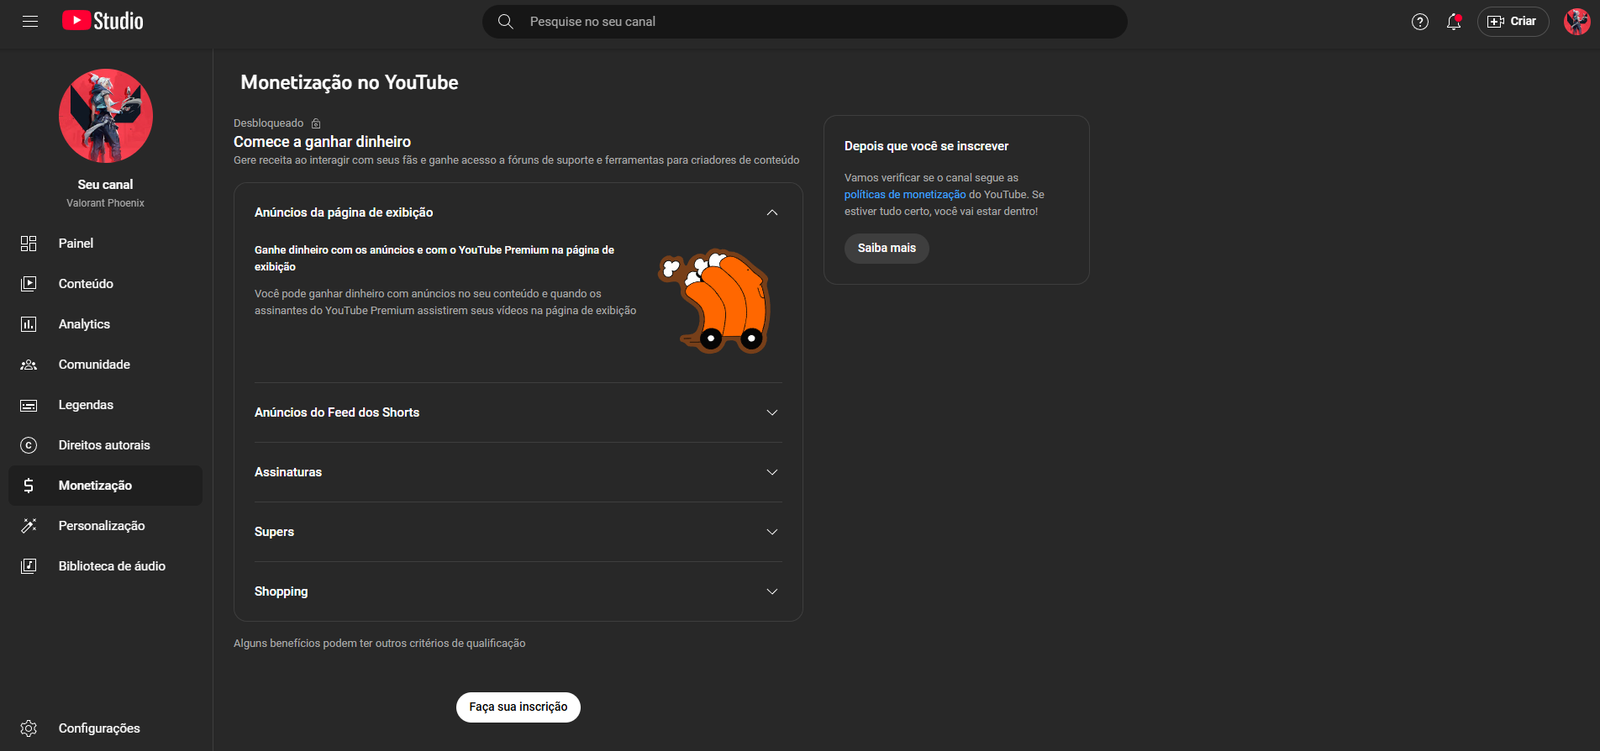The width and height of the screenshot is (1600, 751).
Task: Click the Painel dashboard icon
Action: tap(29, 243)
